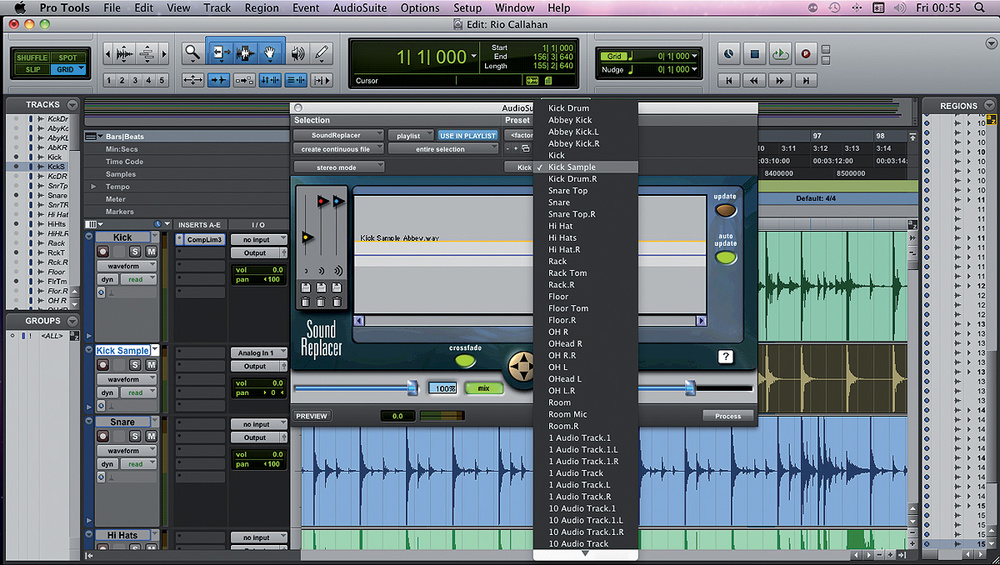Click Zoom preset 5 button
The image size is (1000, 565).
pyautogui.click(x=161, y=80)
